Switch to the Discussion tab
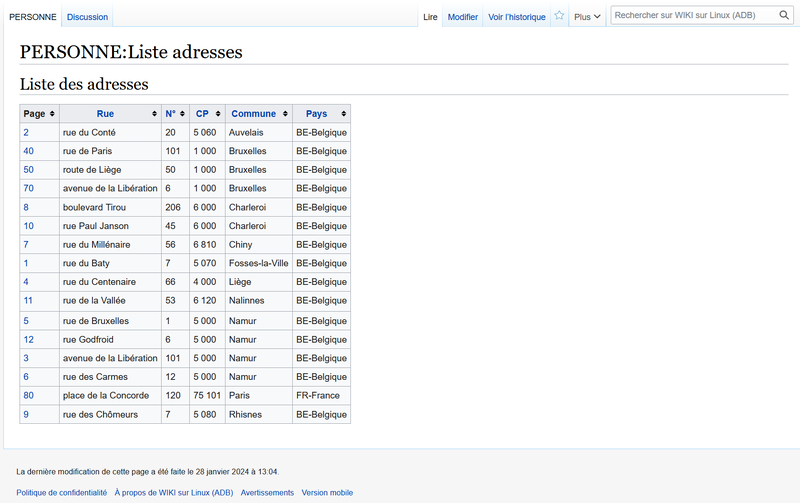This screenshot has width=800, height=503. [x=87, y=17]
